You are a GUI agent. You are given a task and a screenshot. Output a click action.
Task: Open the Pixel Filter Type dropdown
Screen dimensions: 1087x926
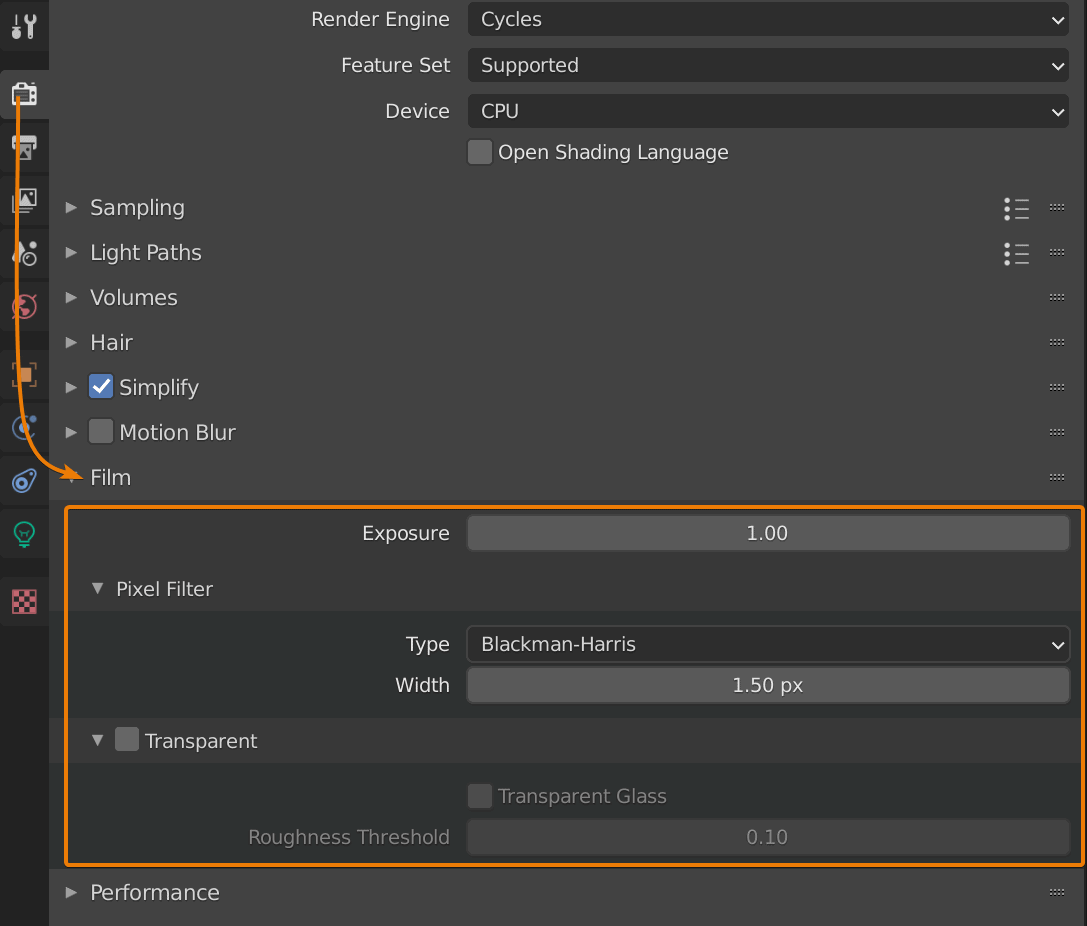(767, 645)
